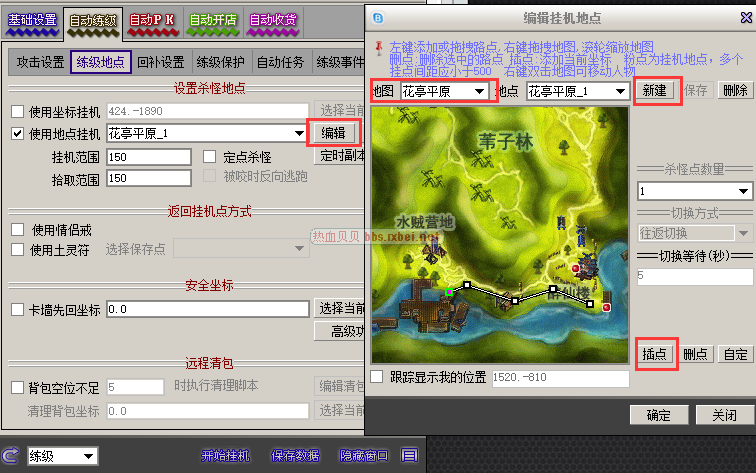This screenshot has height=473, width=756.
Task: Click the greyed 保存 button in dialog
Action: point(695,90)
